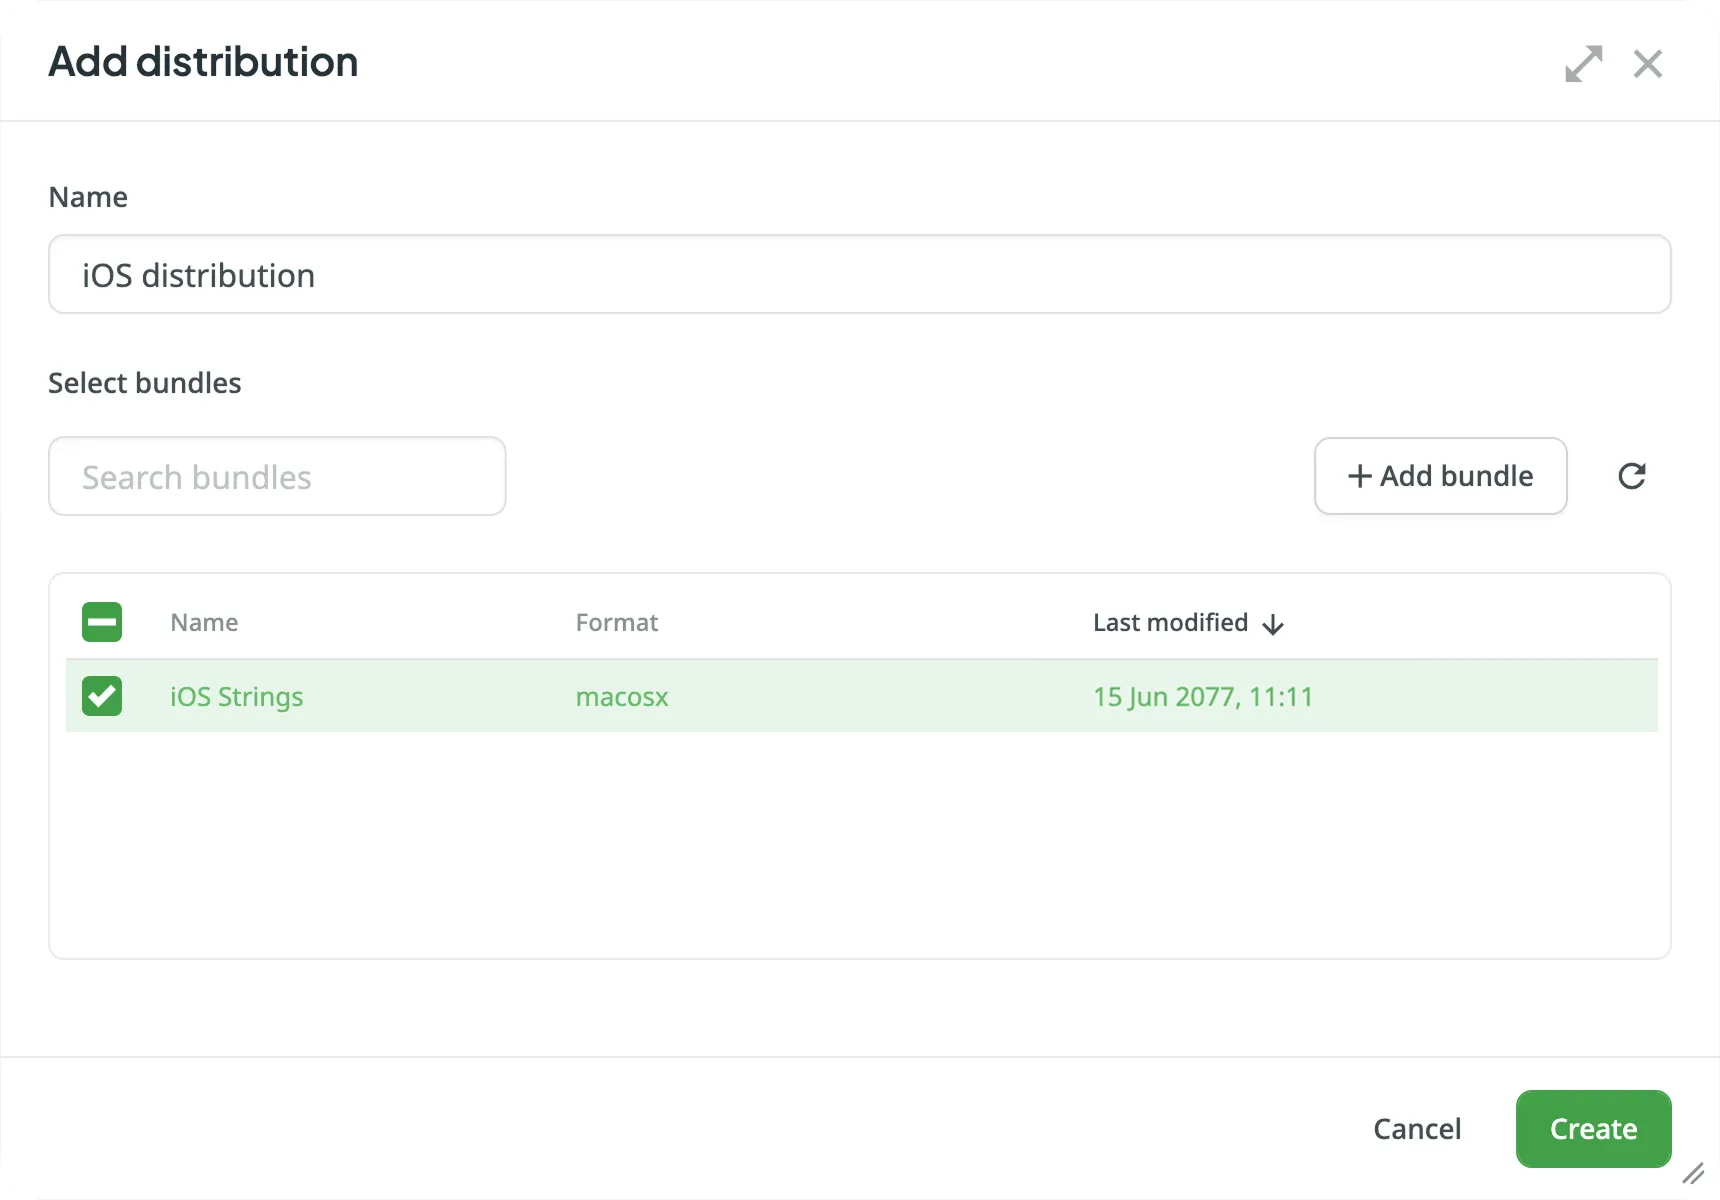Sort the table by Format column
The width and height of the screenshot is (1720, 1200).
(616, 622)
